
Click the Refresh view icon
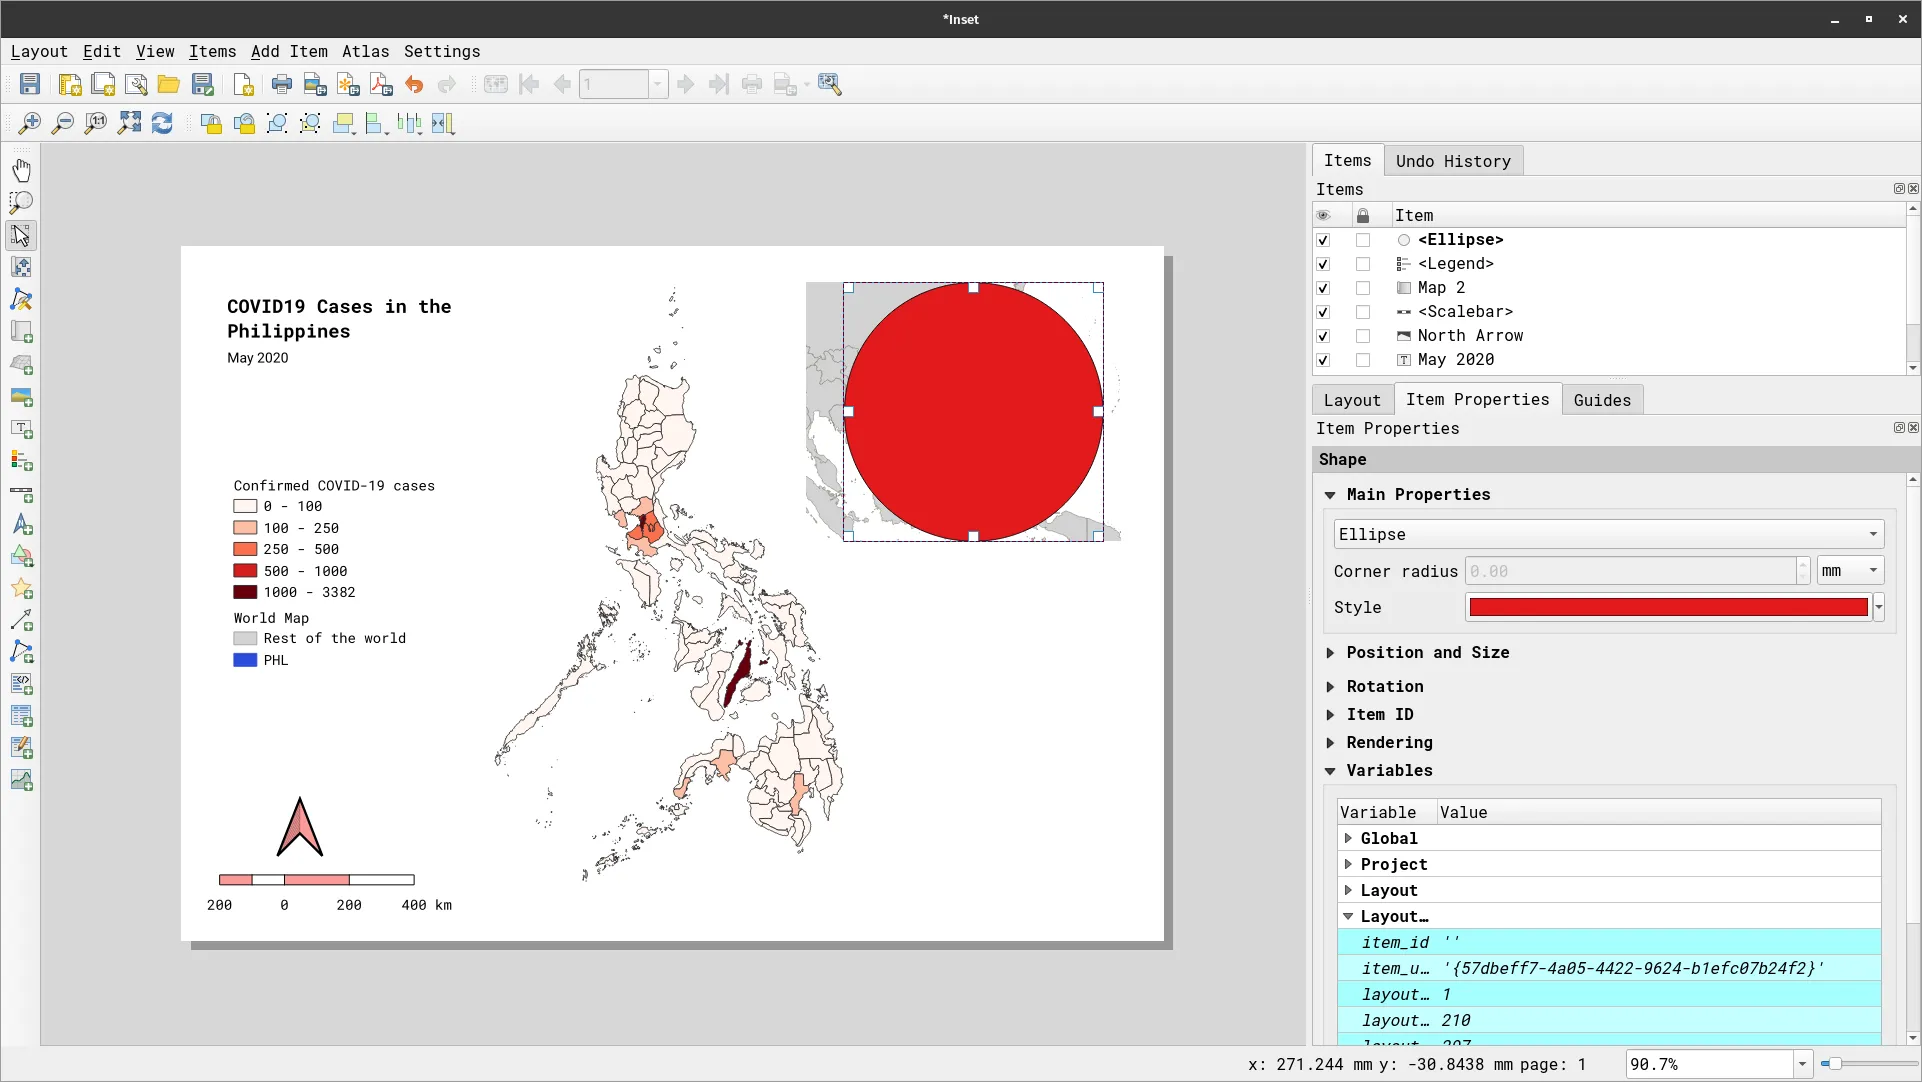pos(162,124)
